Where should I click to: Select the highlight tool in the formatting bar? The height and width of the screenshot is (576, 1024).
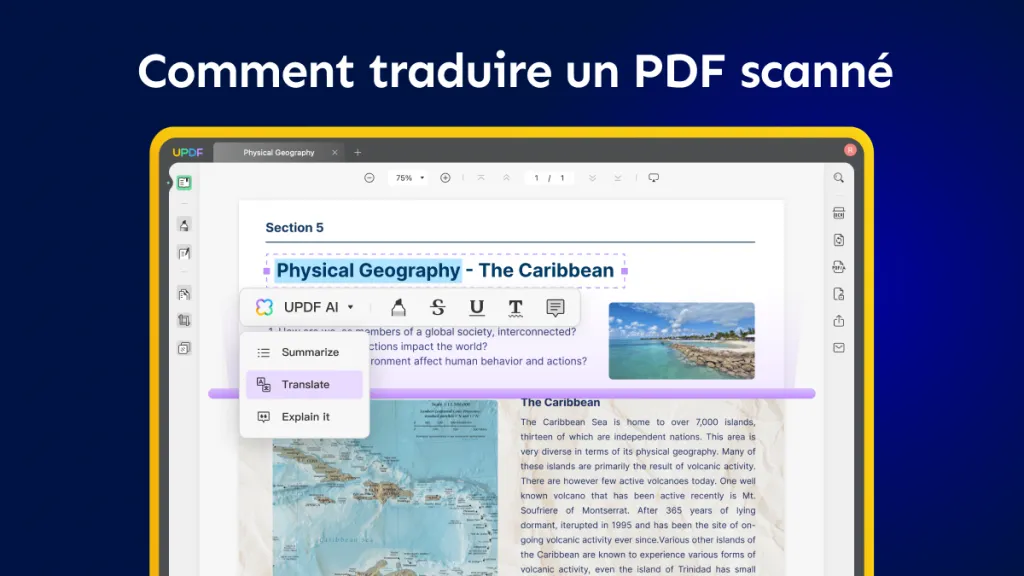(x=398, y=307)
